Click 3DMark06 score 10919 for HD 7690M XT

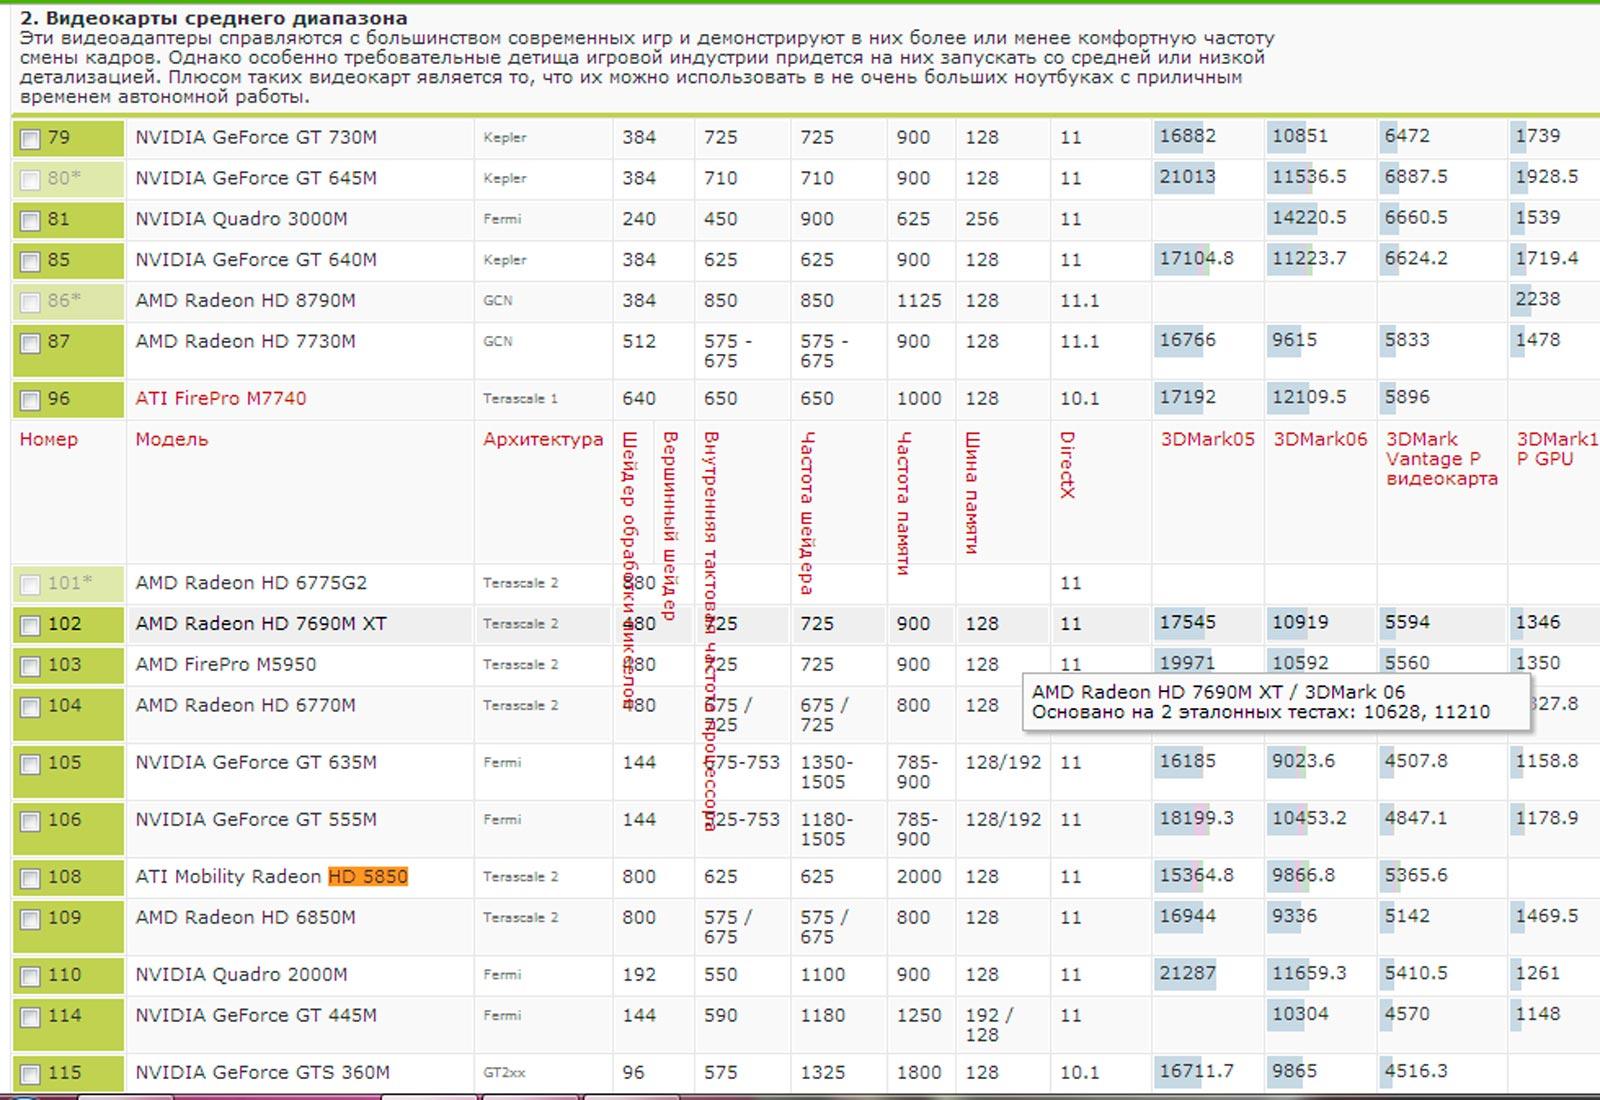click(1300, 622)
